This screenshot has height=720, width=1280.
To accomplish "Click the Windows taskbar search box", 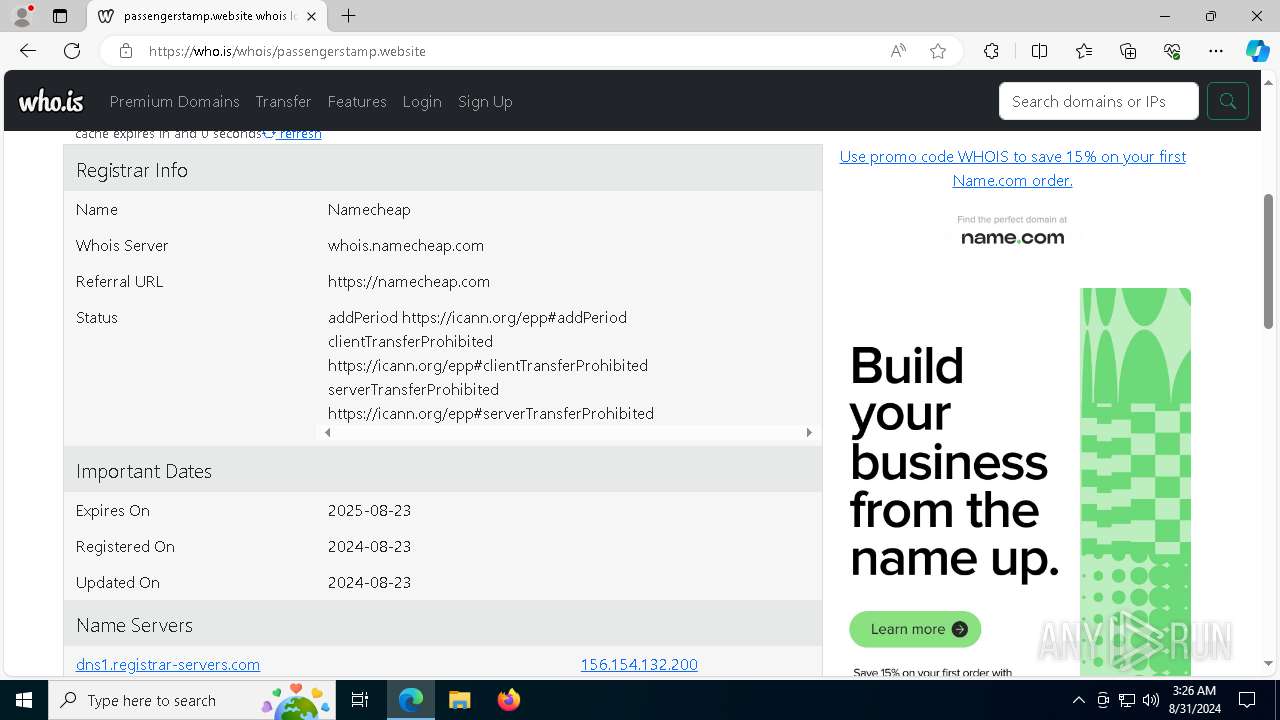I will (191, 700).
